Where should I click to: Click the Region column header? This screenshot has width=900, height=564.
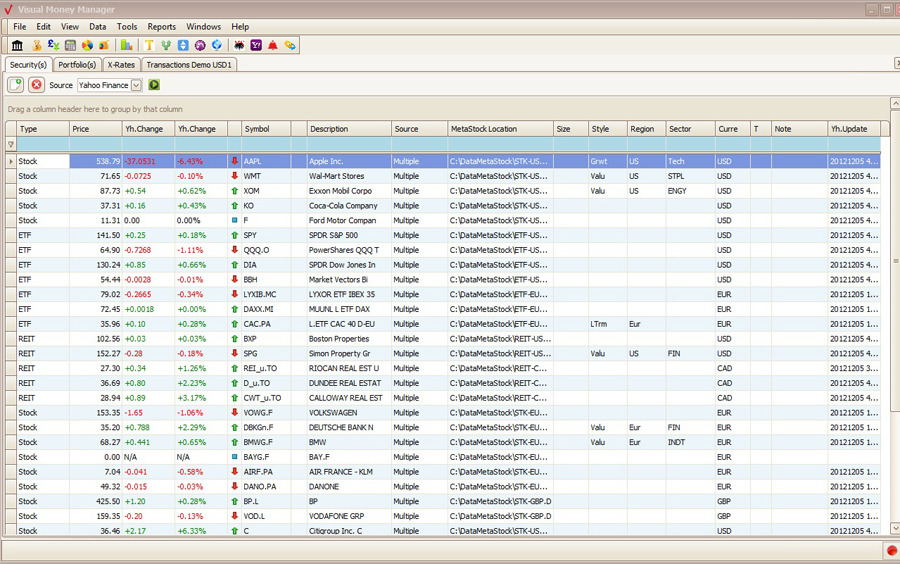coord(646,129)
